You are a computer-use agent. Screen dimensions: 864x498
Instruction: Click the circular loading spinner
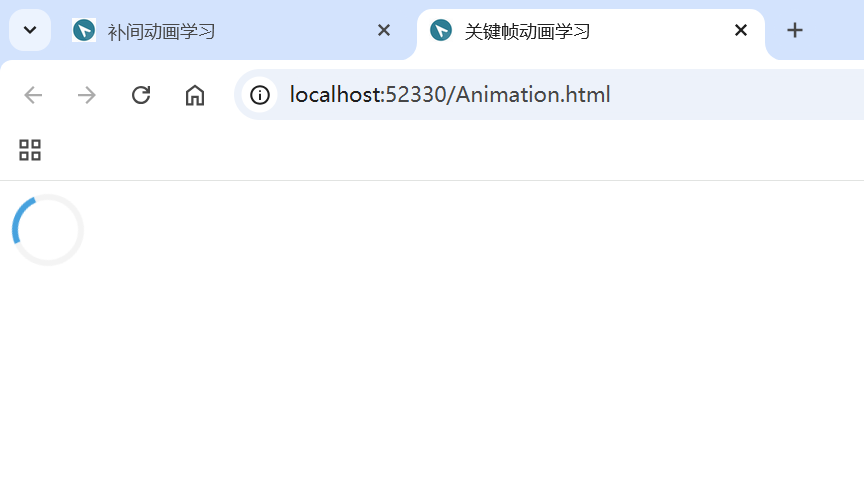[x=48, y=230]
